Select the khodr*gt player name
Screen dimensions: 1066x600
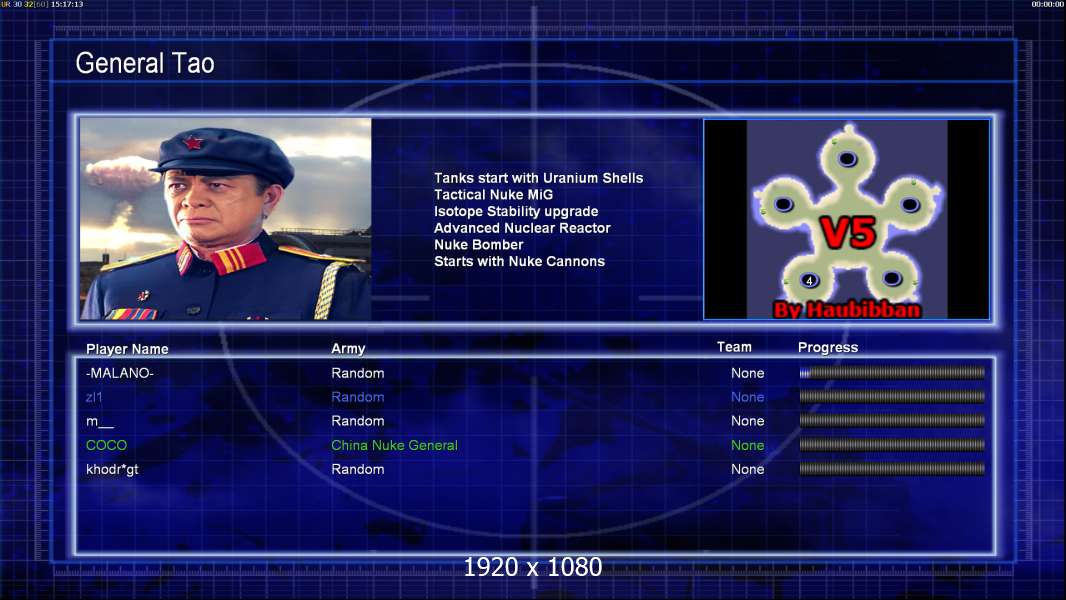pyautogui.click(x=112, y=470)
